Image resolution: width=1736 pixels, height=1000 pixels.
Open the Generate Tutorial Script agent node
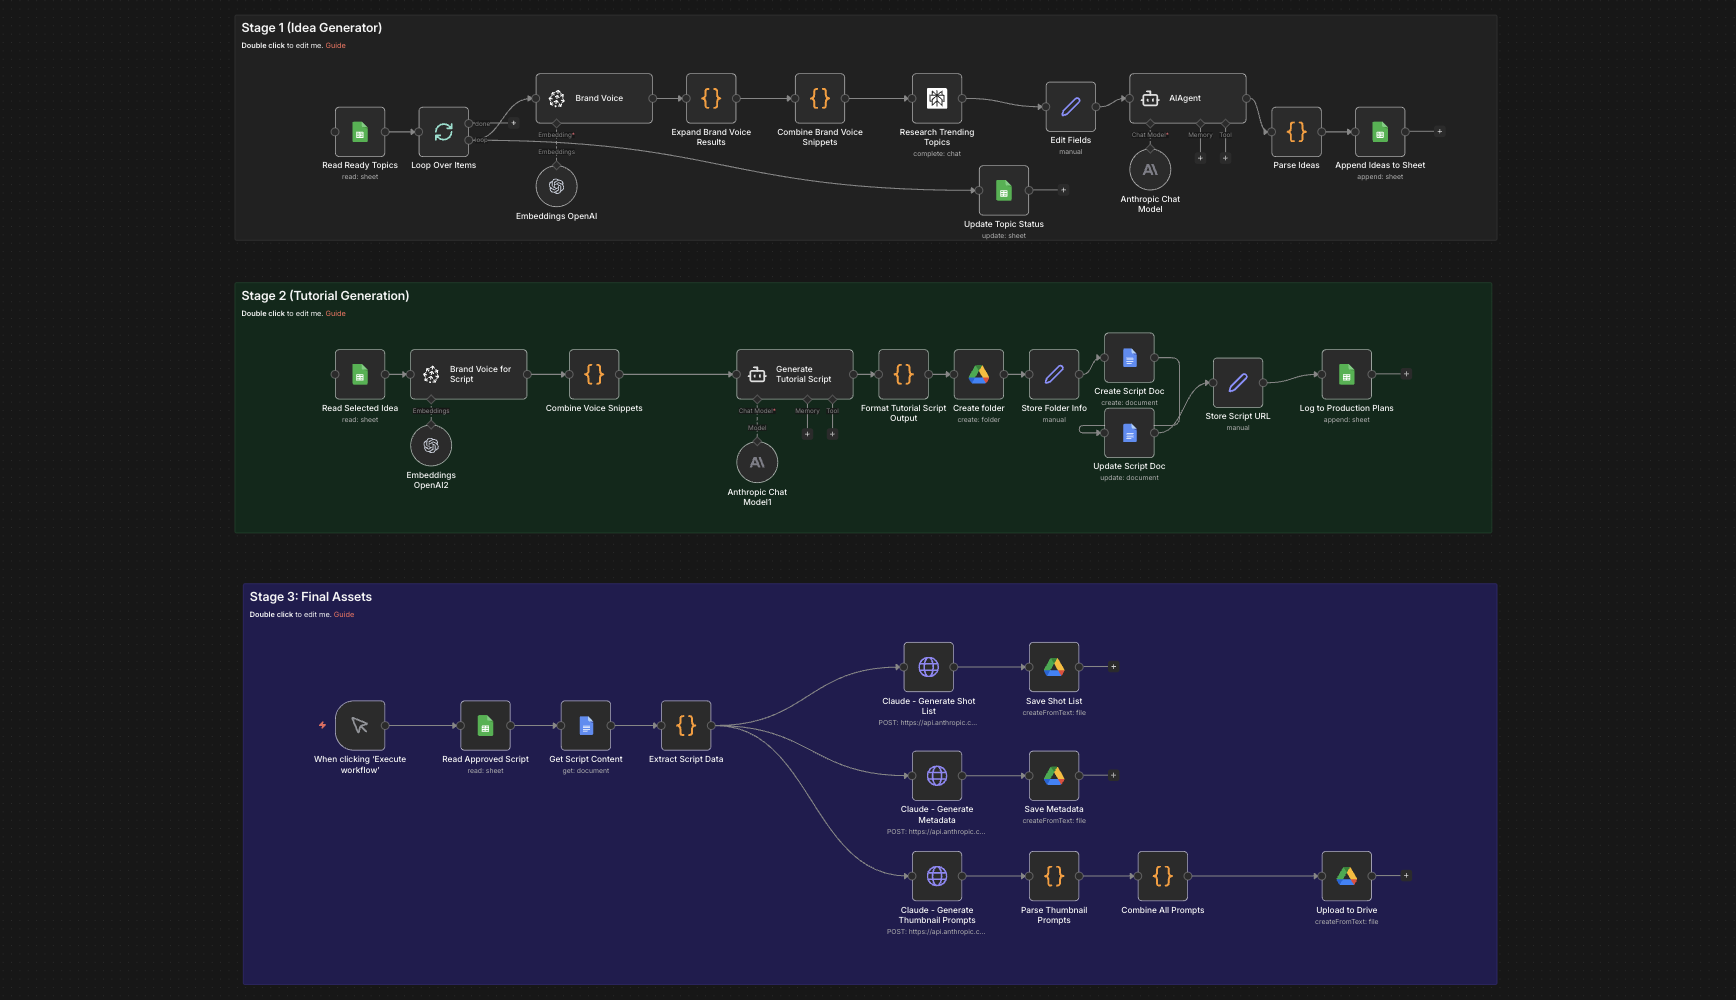coord(794,373)
